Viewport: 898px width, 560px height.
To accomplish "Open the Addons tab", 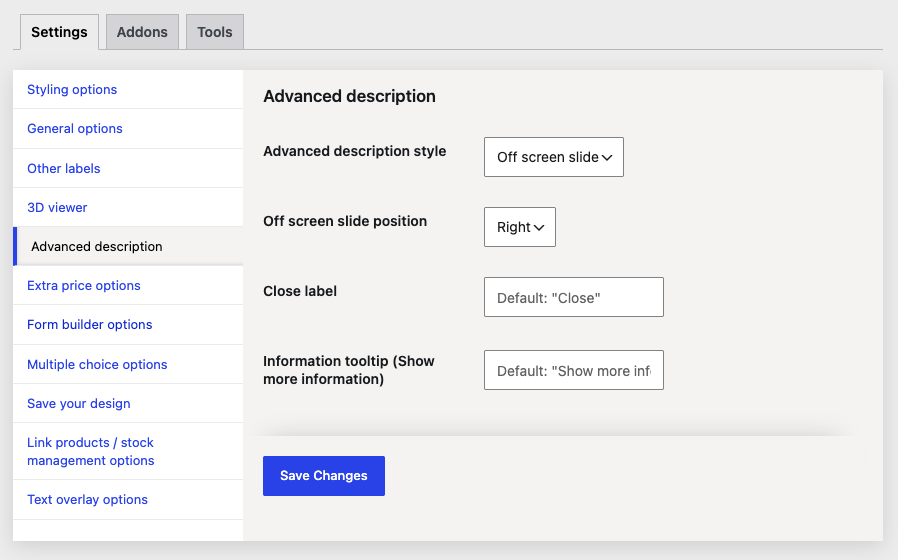I will [x=142, y=32].
